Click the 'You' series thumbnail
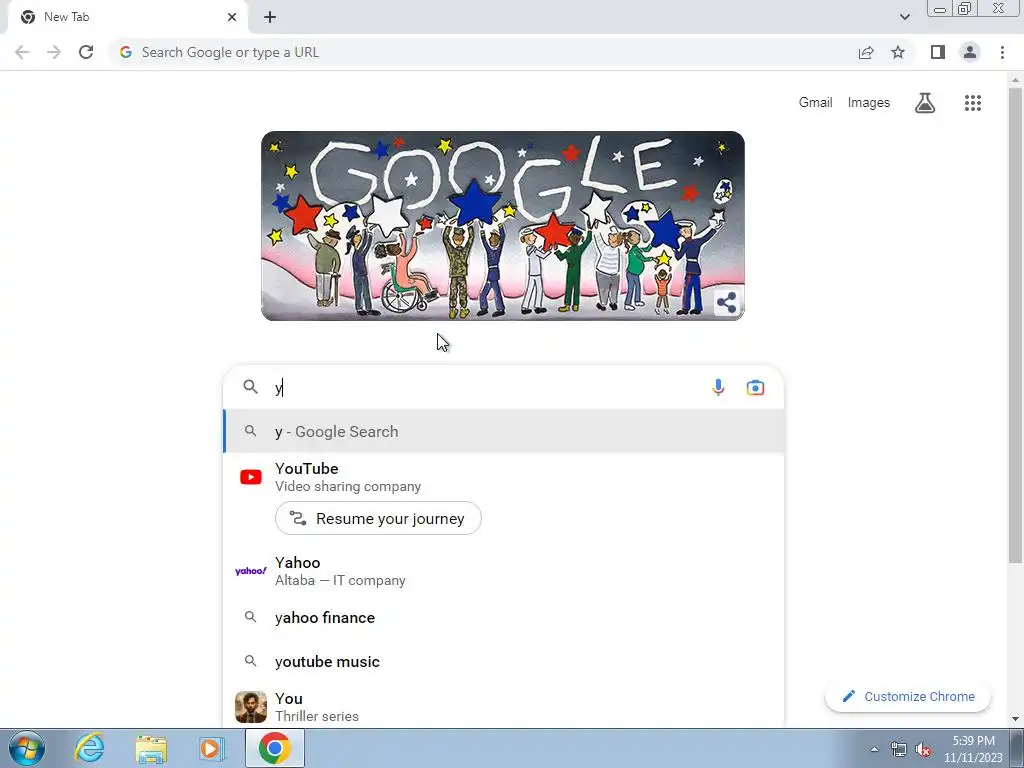 click(x=251, y=707)
